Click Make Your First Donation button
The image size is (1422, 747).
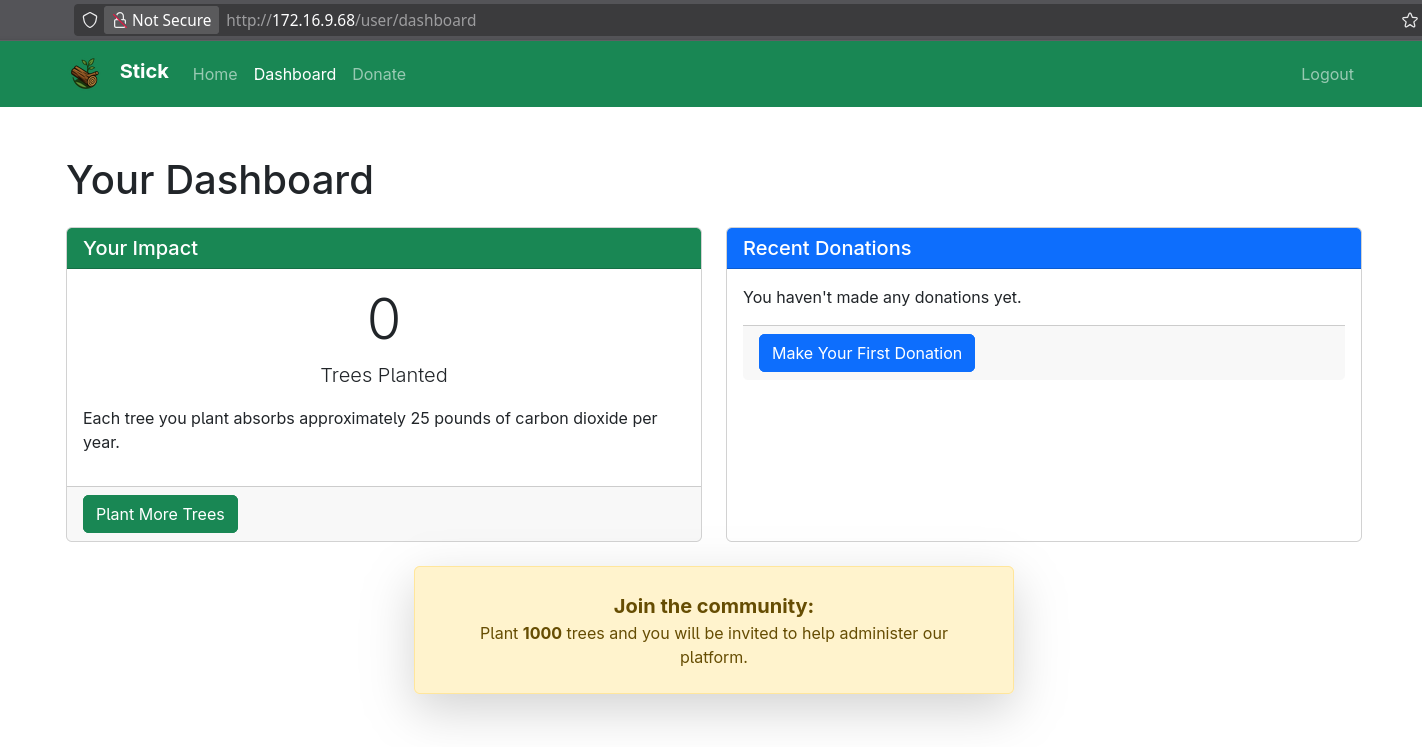coord(866,353)
